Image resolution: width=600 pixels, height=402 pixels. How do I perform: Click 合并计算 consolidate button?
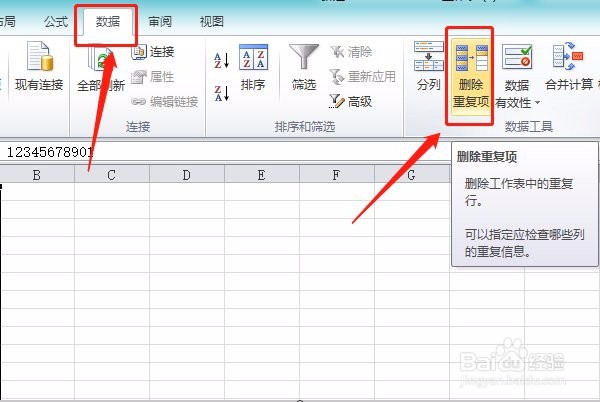569,67
